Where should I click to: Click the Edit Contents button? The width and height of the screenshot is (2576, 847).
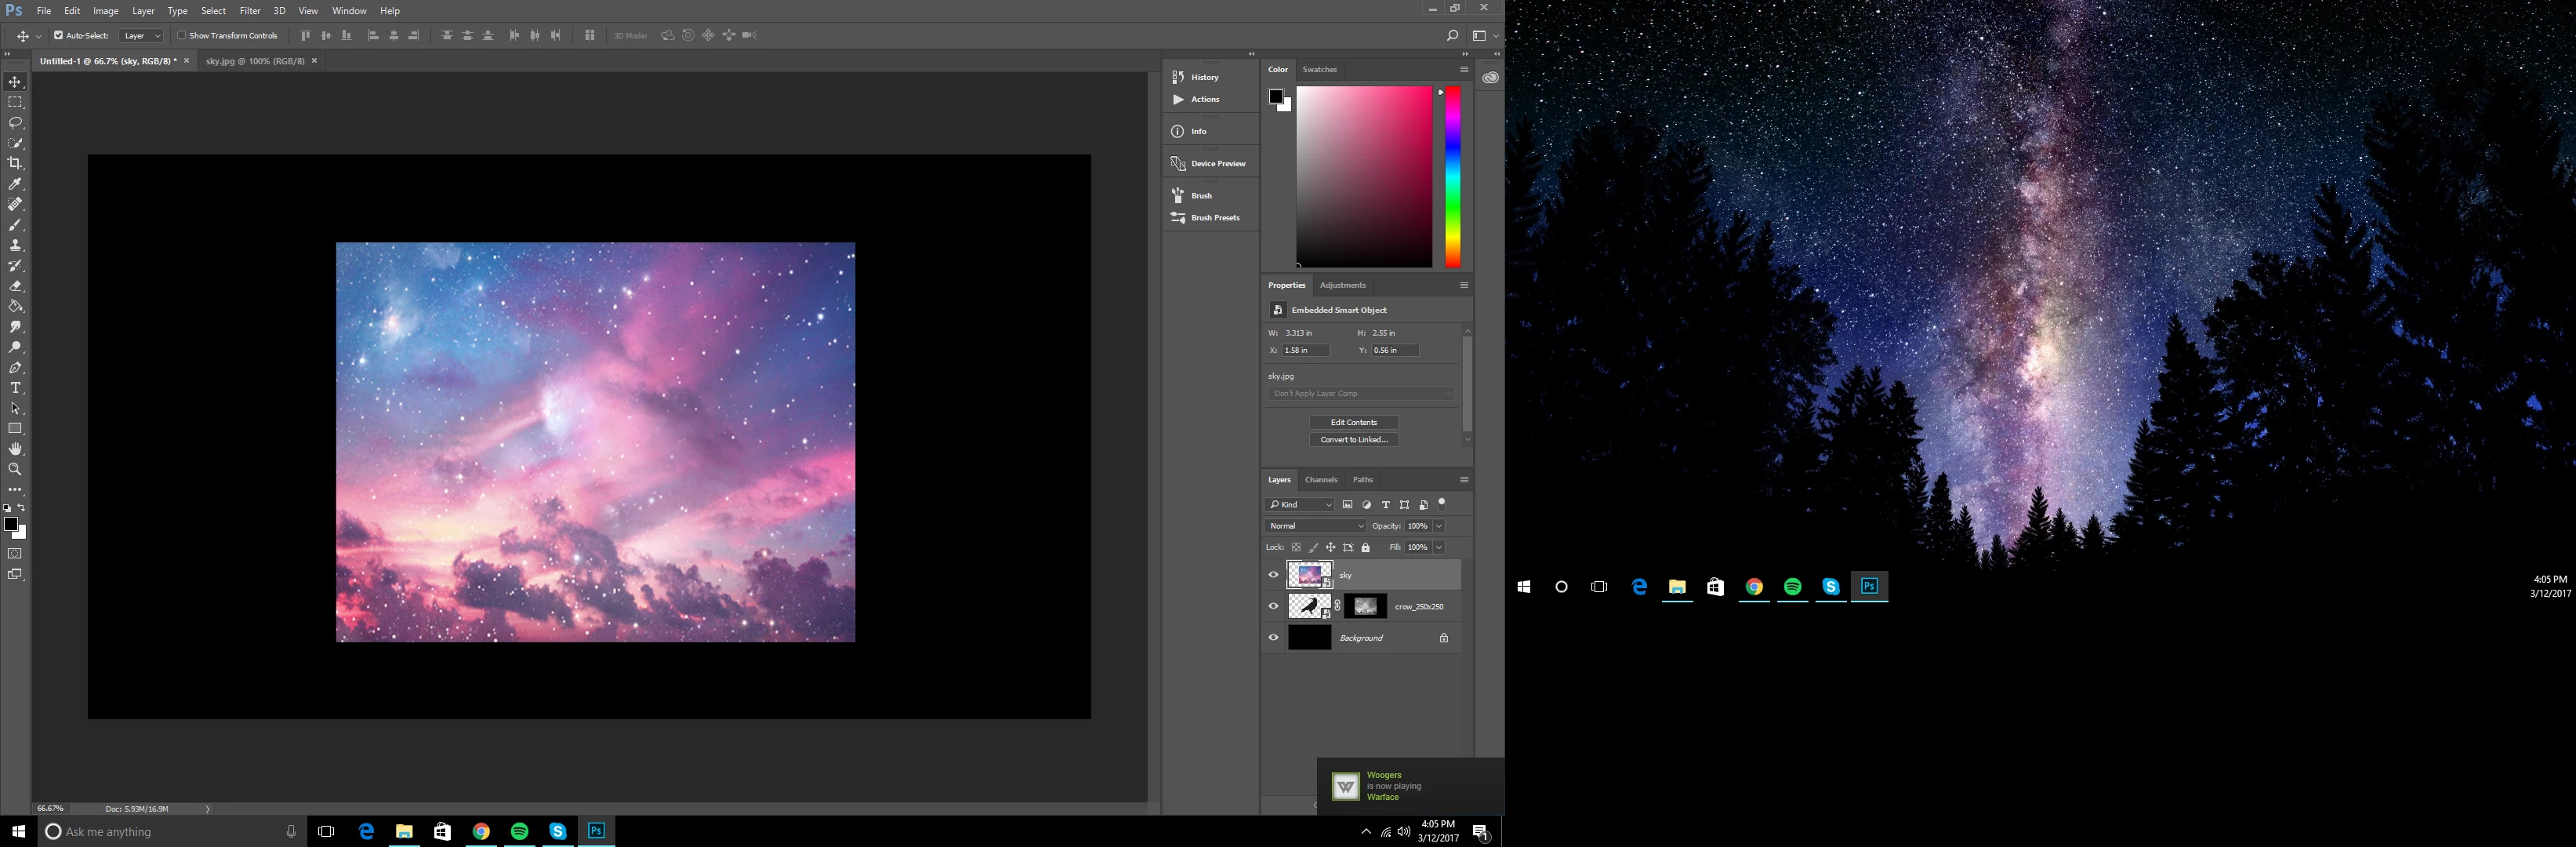(1353, 422)
